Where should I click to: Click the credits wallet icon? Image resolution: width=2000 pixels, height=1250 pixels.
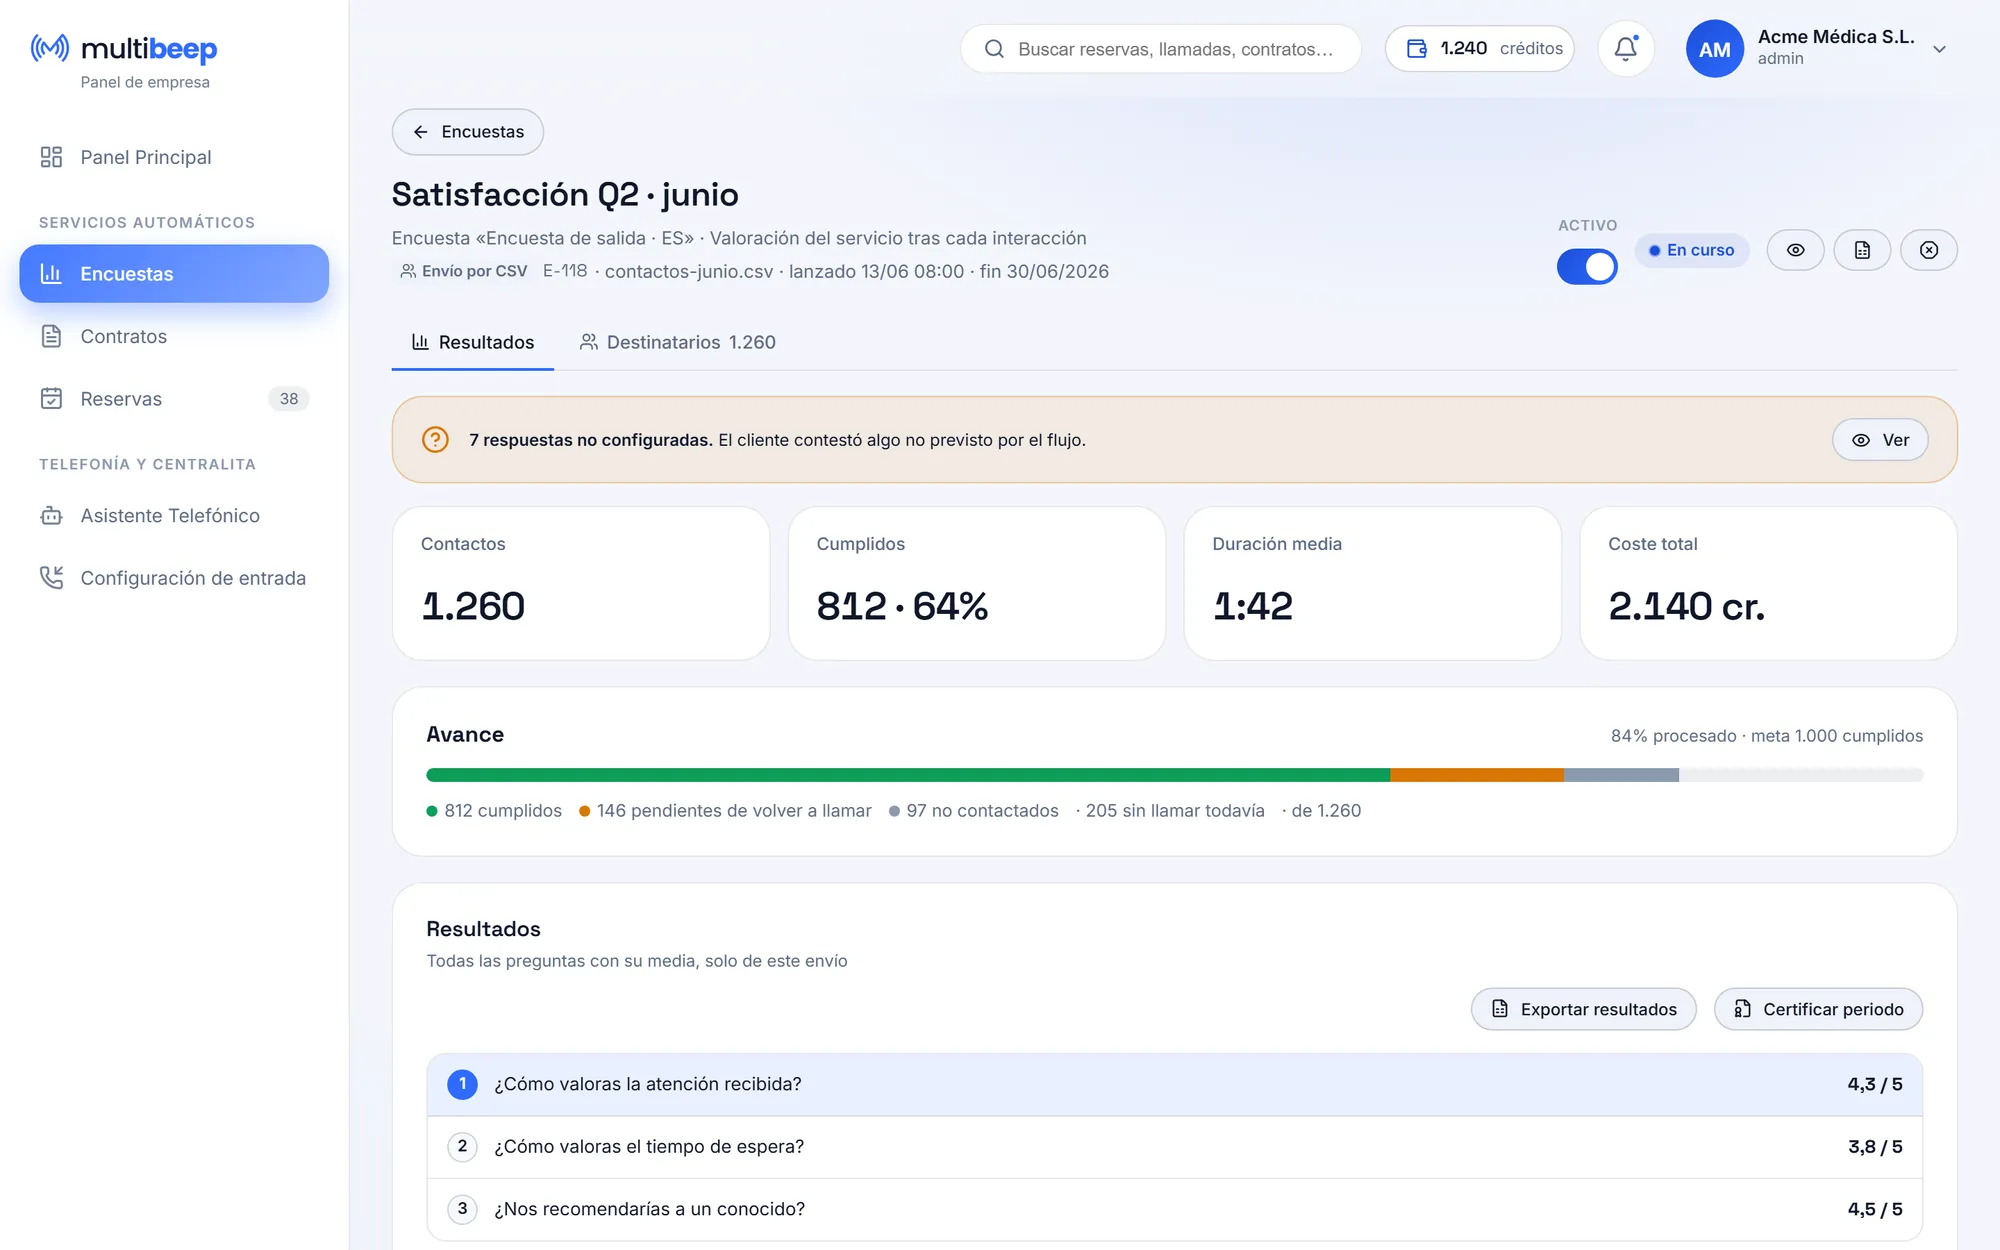(1416, 48)
